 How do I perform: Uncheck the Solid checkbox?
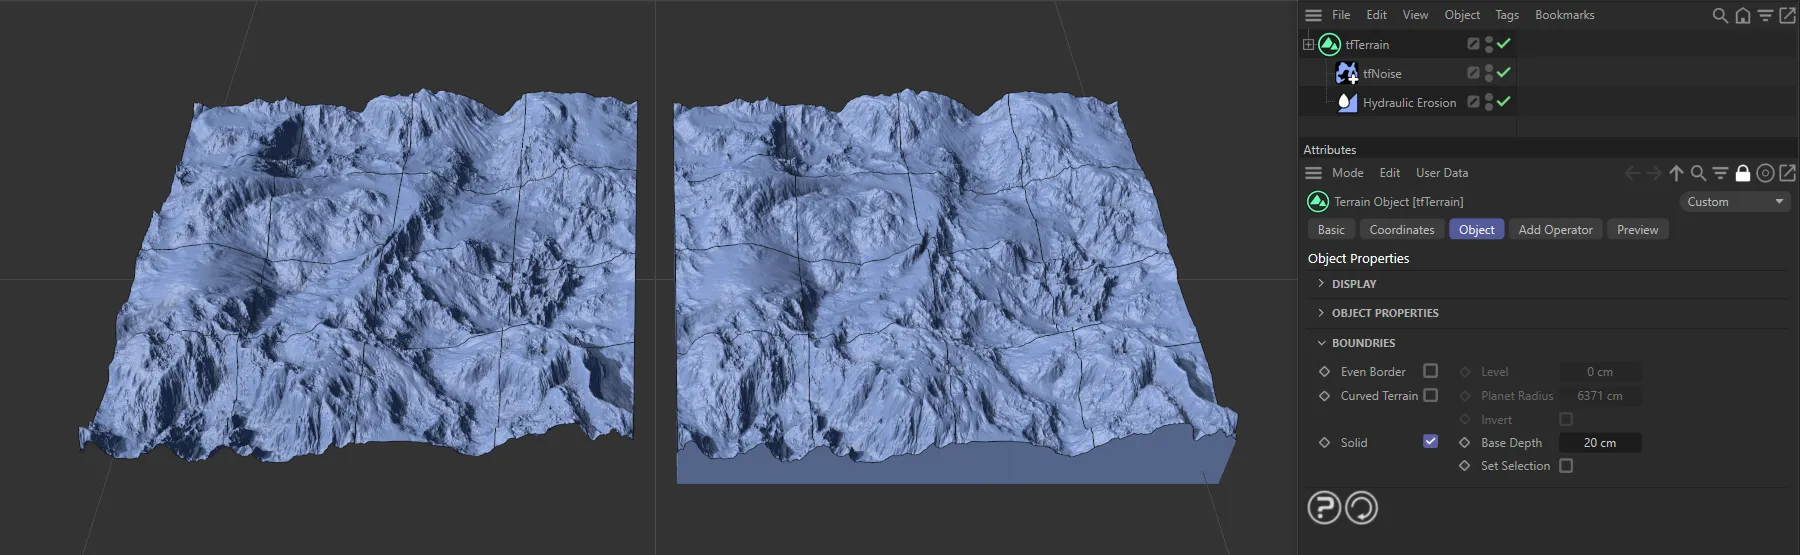pos(1430,441)
